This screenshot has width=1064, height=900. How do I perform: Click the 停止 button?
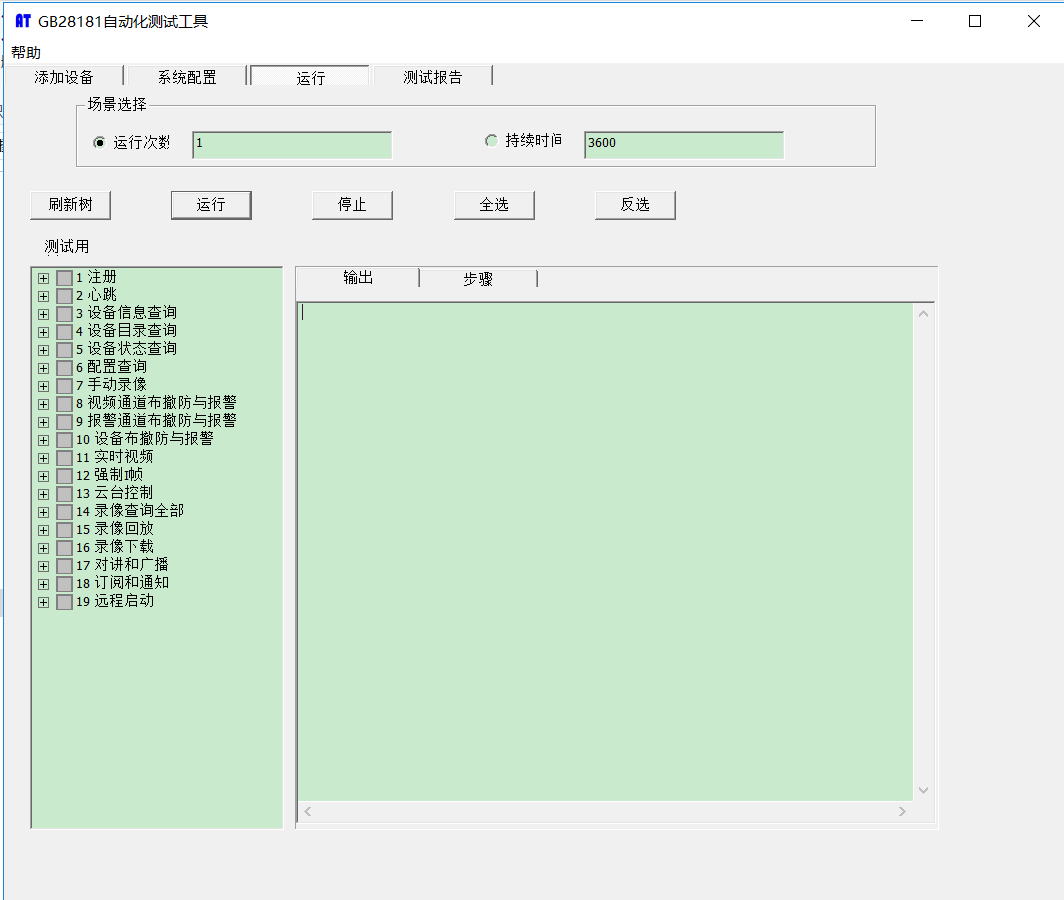(352, 205)
